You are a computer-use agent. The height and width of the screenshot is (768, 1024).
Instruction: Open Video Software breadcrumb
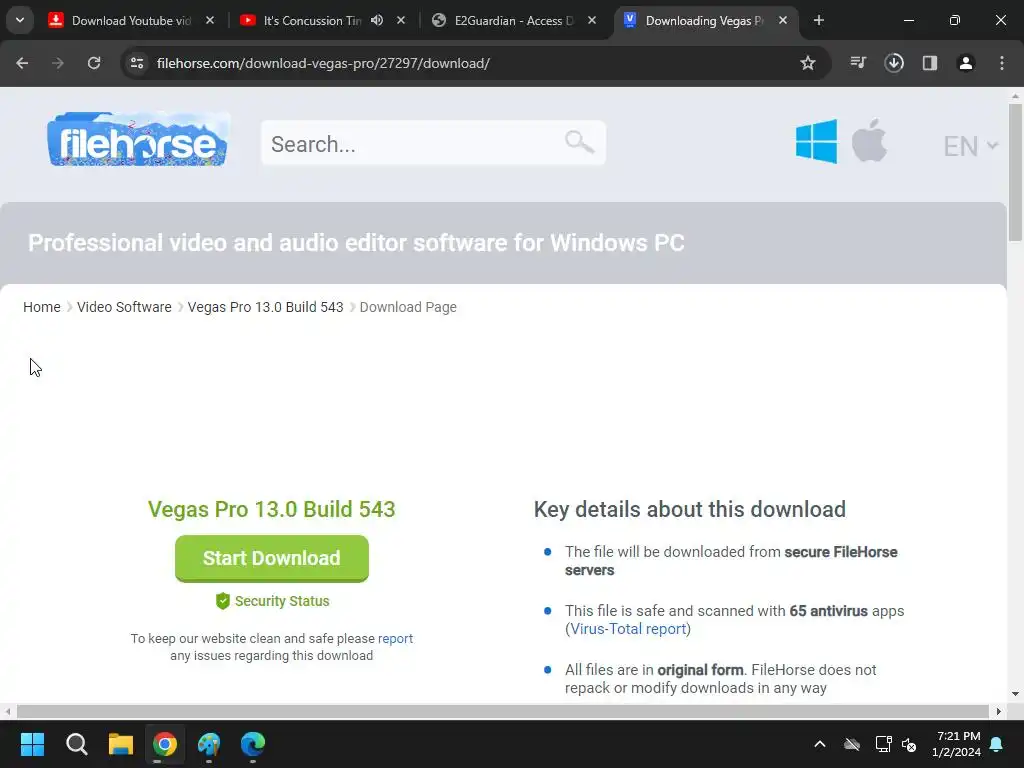click(124, 307)
